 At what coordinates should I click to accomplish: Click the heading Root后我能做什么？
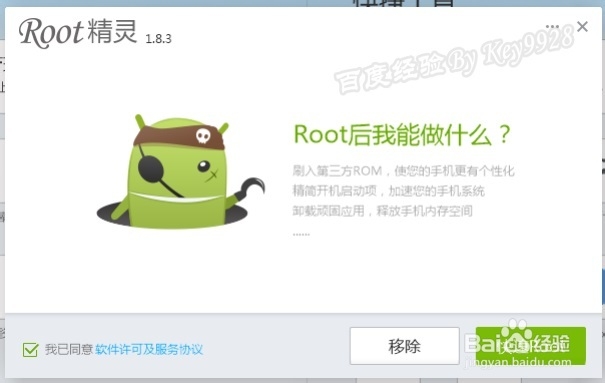pyautogui.click(x=402, y=135)
